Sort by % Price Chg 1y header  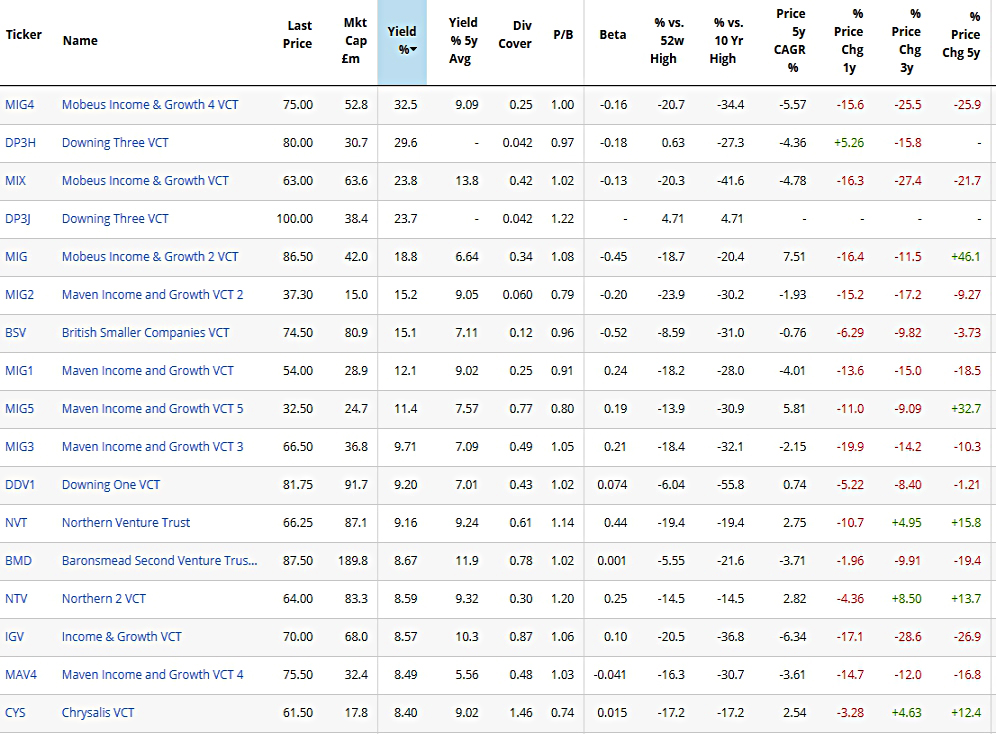[849, 41]
